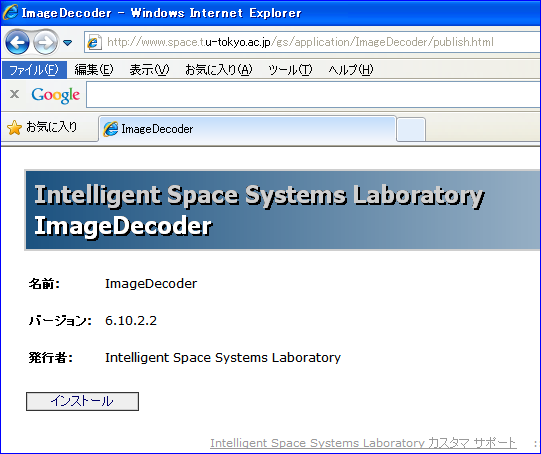
Task: Open the ファイル(F) menu
Action: pyautogui.click(x=34, y=70)
